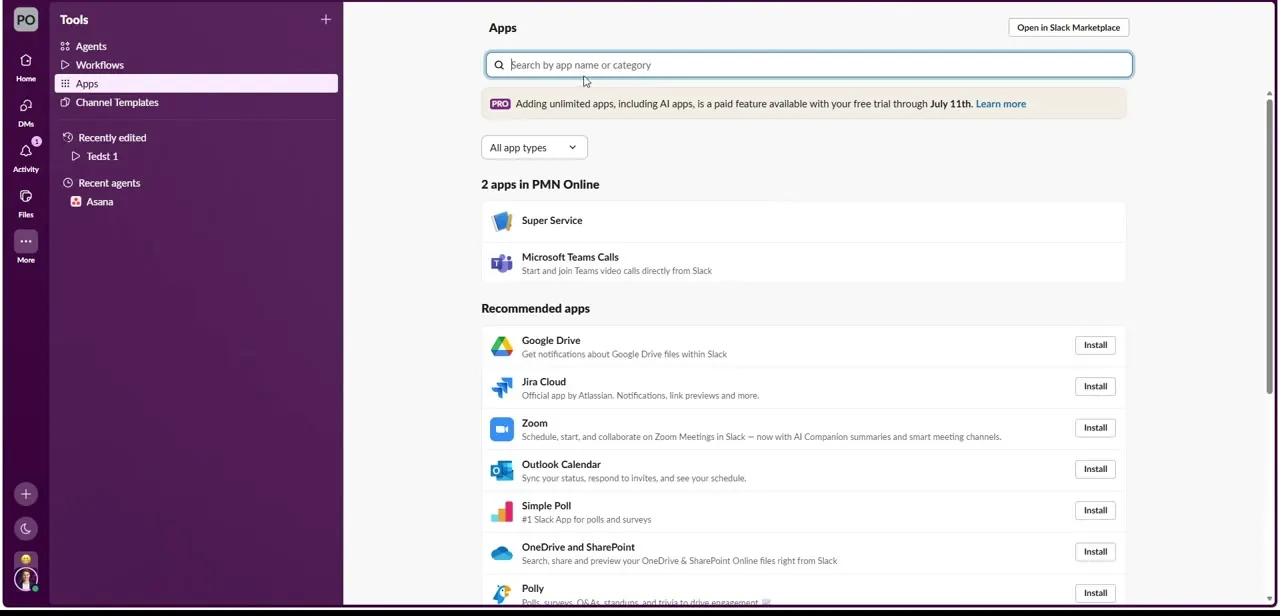
Task: Click the plus icon next to Tools
Action: pyautogui.click(x=325, y=19)
